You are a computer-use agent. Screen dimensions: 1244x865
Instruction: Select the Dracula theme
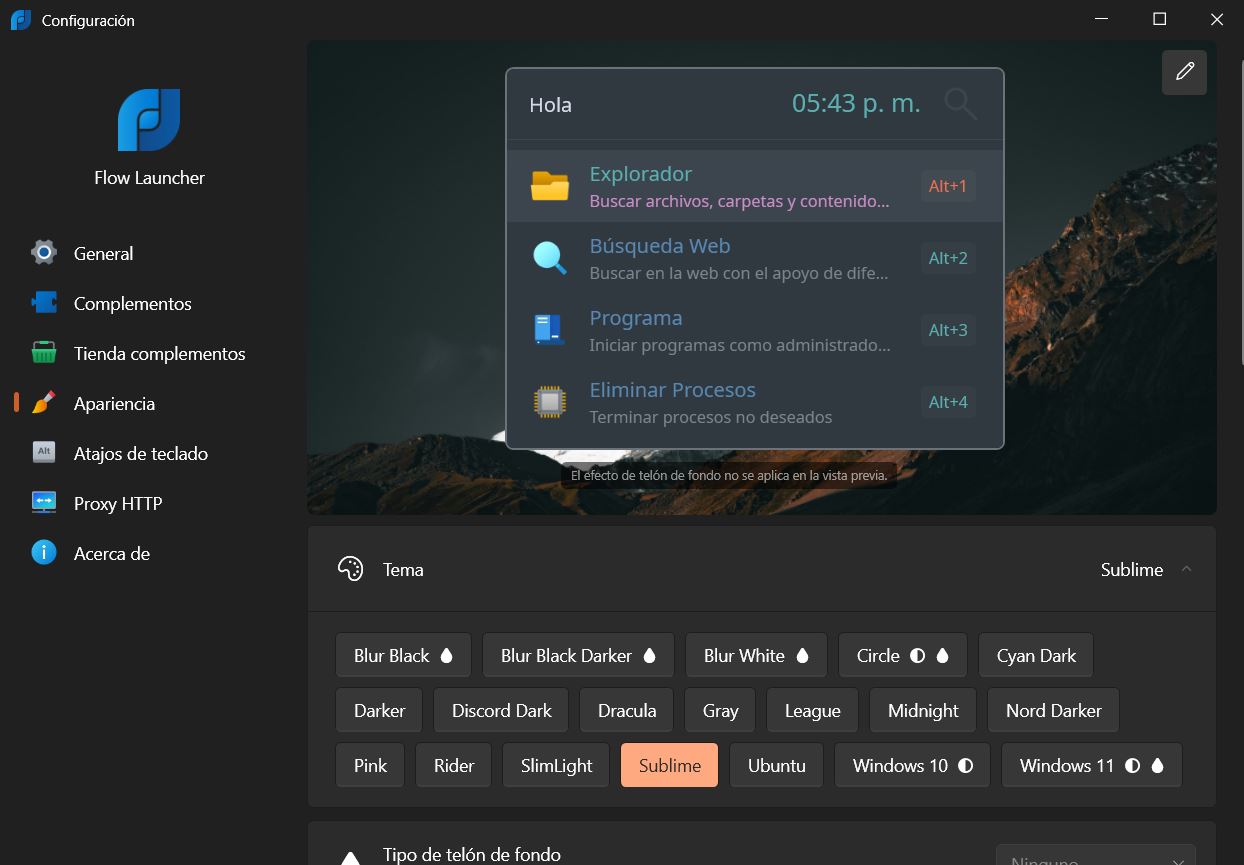(627, 711)
